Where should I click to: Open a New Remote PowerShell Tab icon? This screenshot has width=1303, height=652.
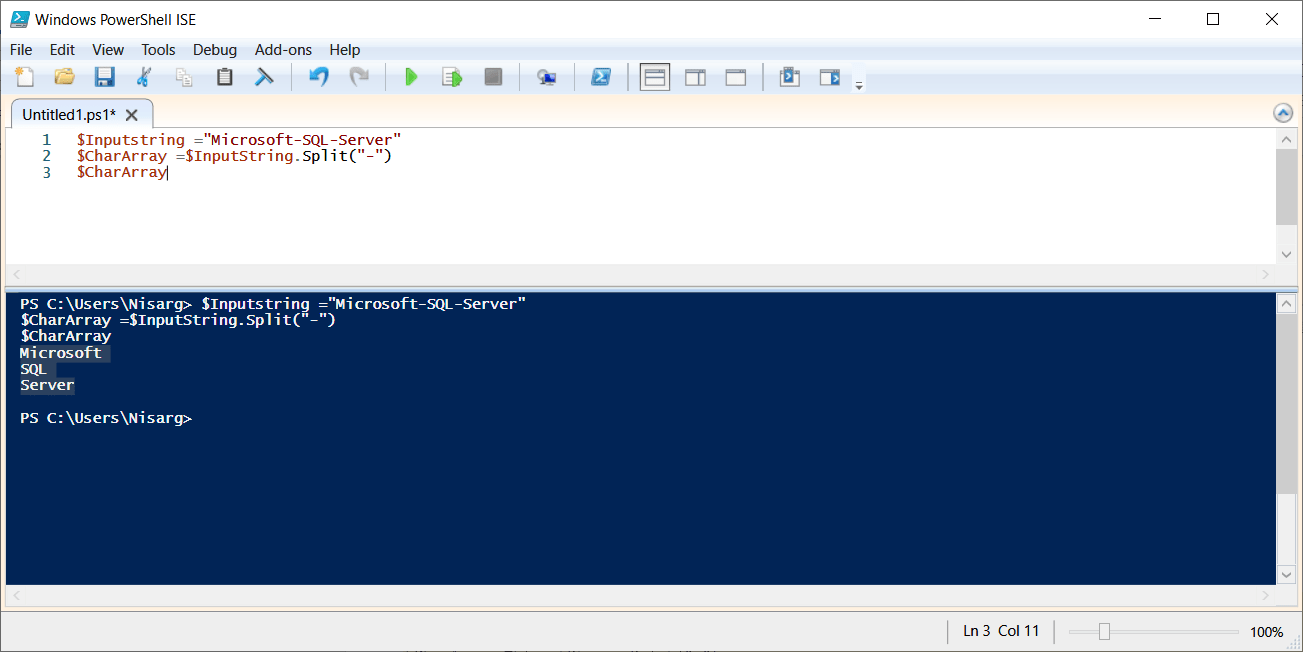click(546, 76)
